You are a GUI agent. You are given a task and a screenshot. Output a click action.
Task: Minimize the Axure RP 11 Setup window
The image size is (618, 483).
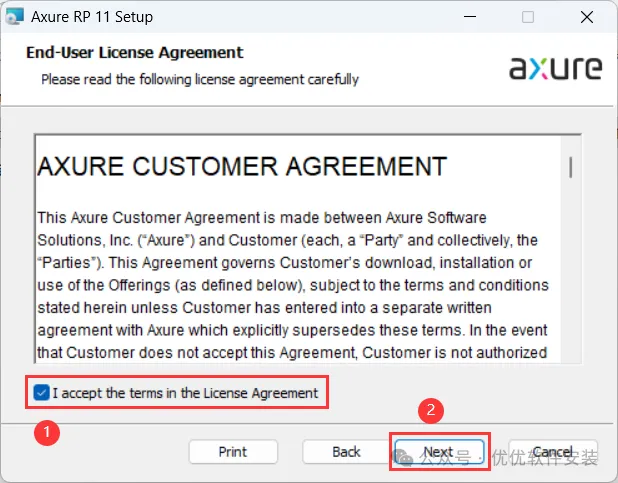470,17
